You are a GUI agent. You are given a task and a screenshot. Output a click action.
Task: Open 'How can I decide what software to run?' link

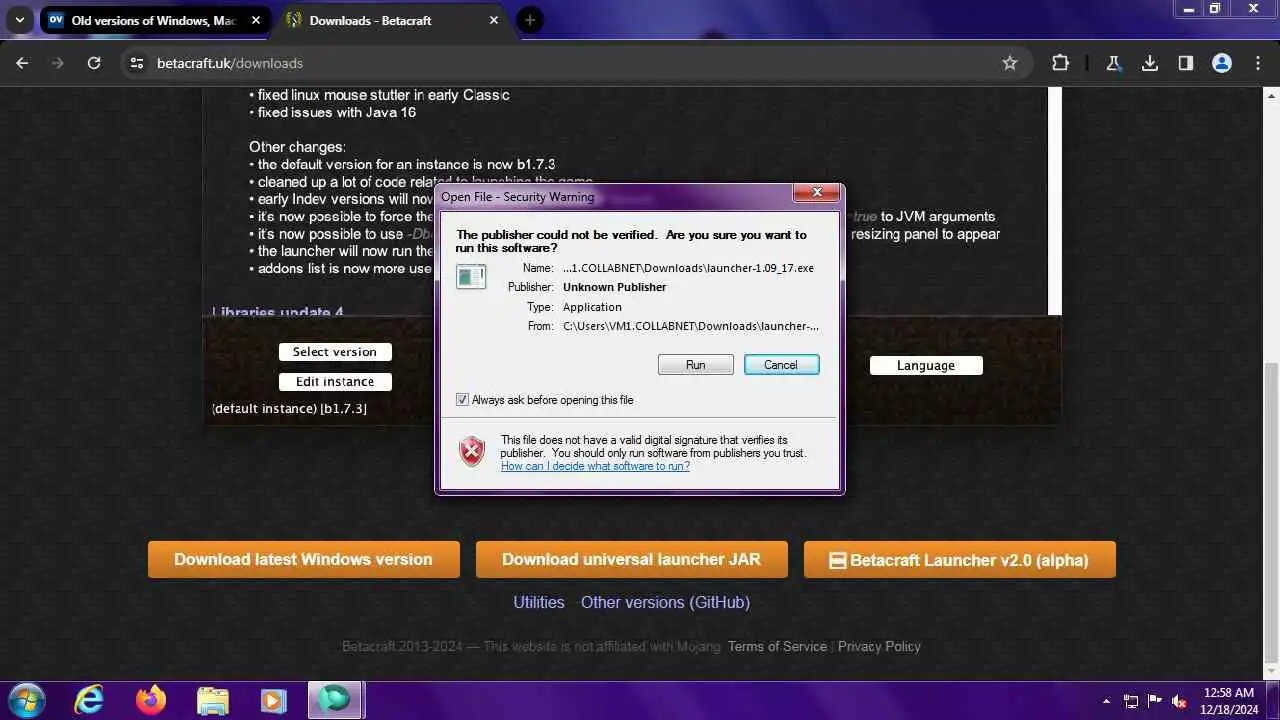(x=595, y=466)
